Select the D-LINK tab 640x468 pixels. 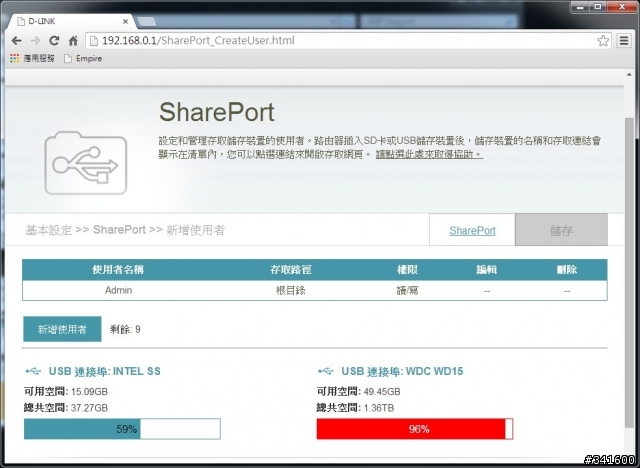[71, 21]
